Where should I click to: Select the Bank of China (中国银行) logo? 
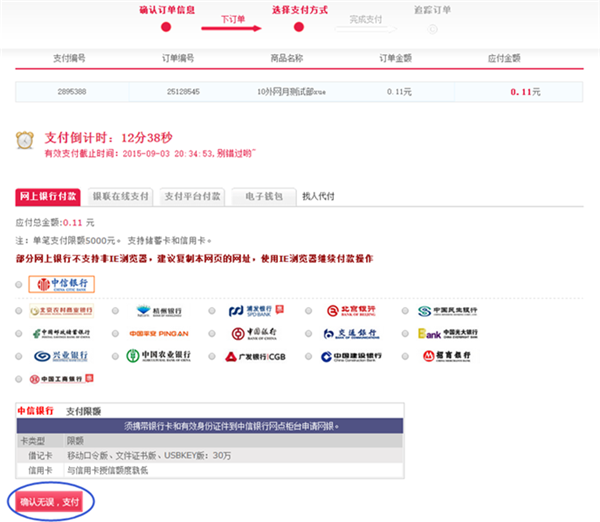click(255, 333)
